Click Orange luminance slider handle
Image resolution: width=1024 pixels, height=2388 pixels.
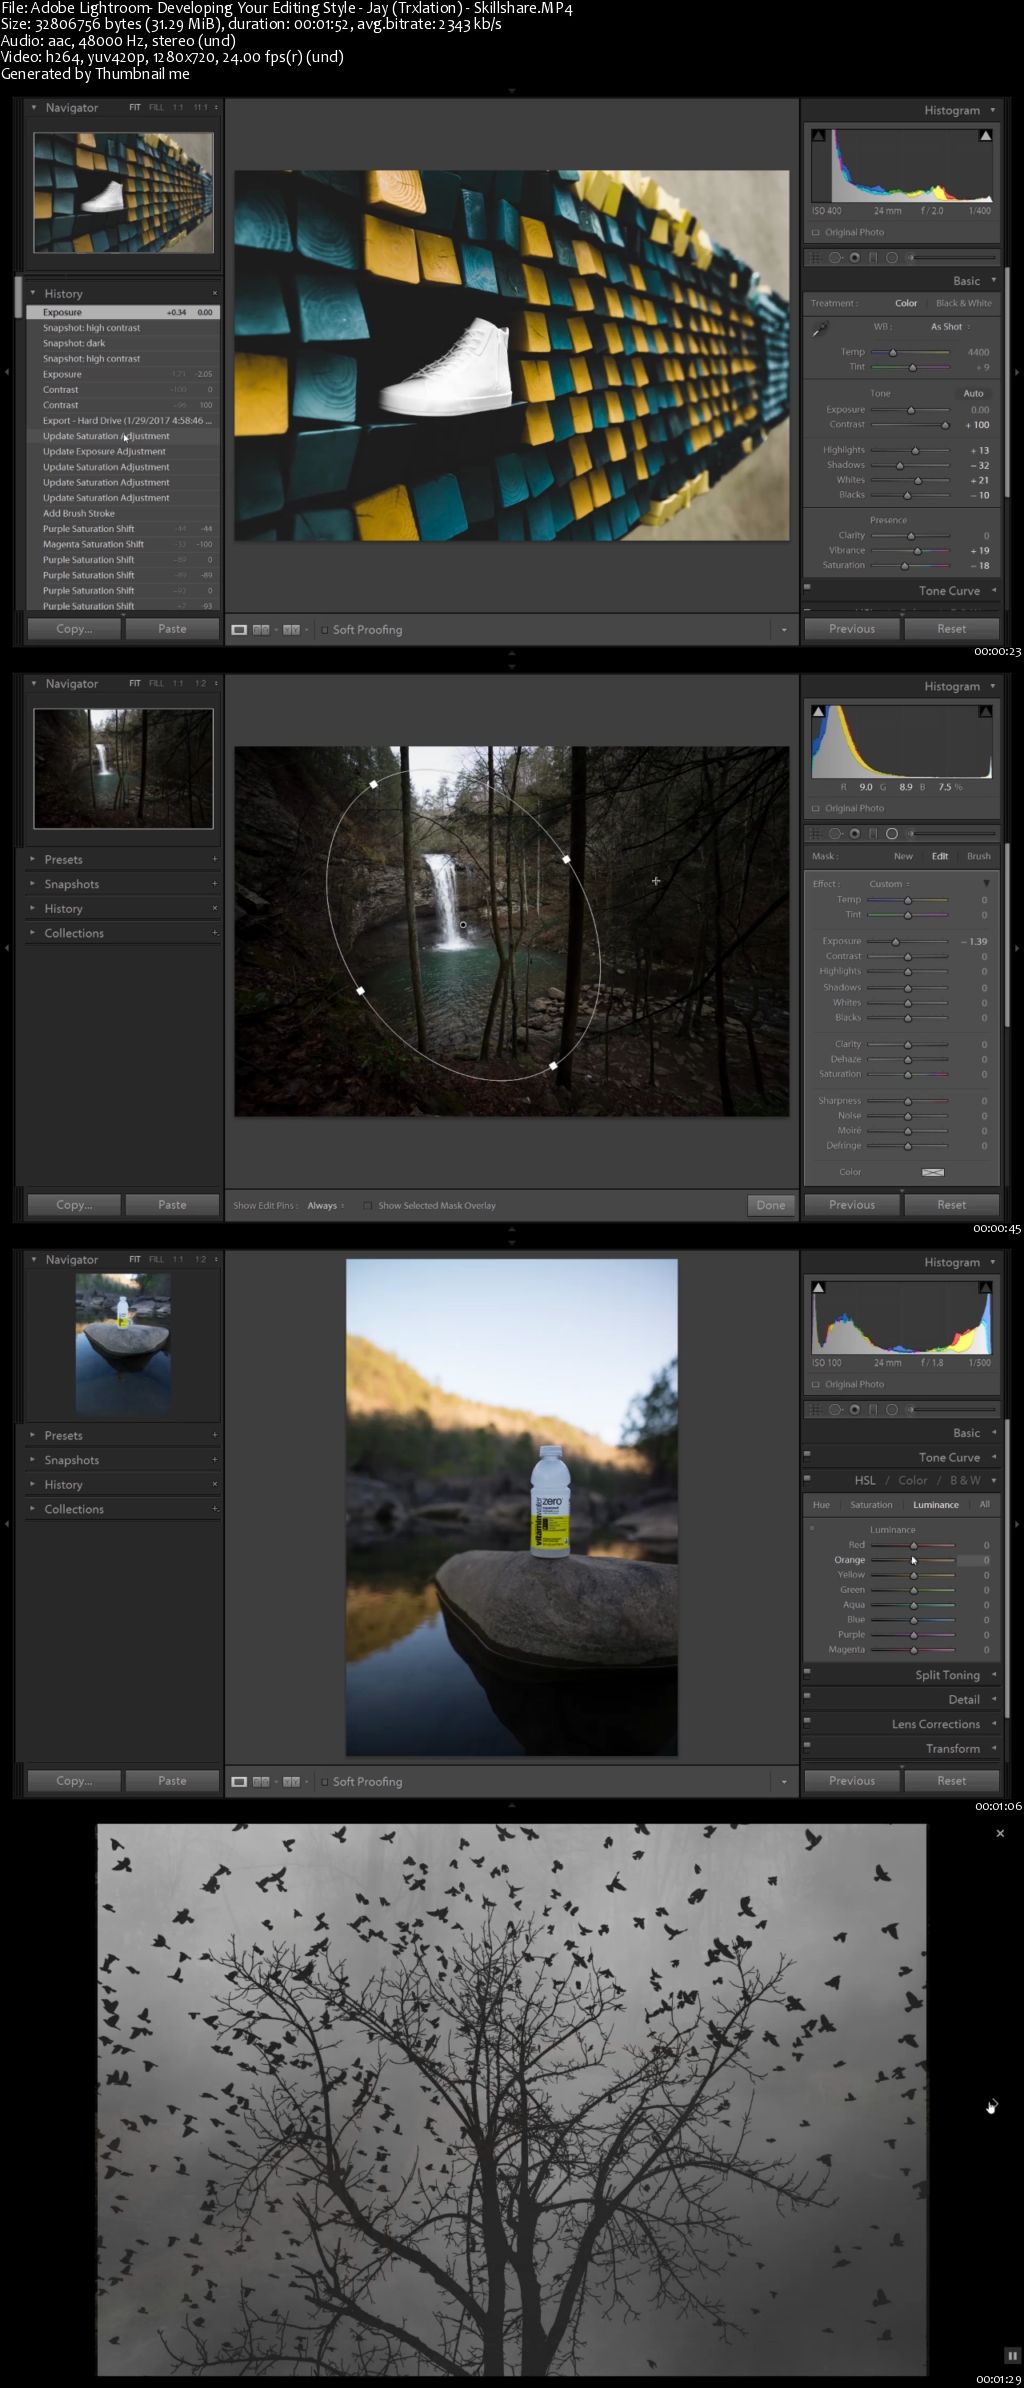[x=913, y=1560]
